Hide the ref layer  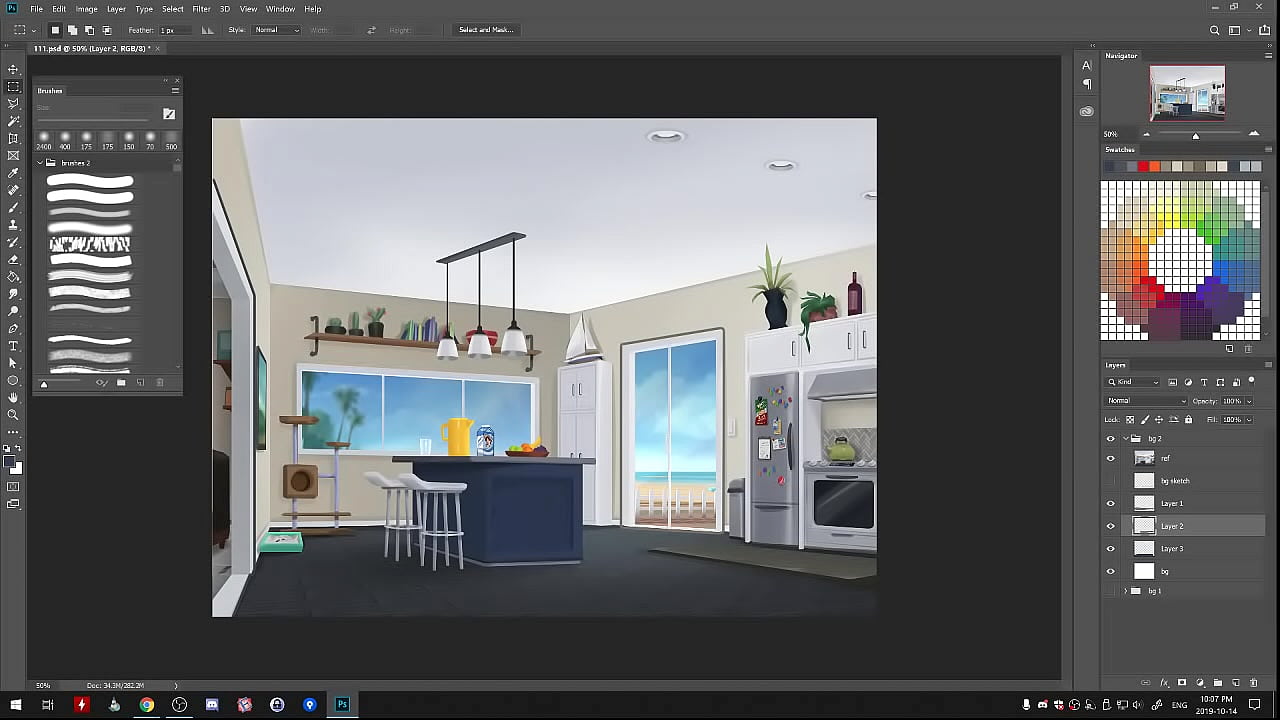1110,458
